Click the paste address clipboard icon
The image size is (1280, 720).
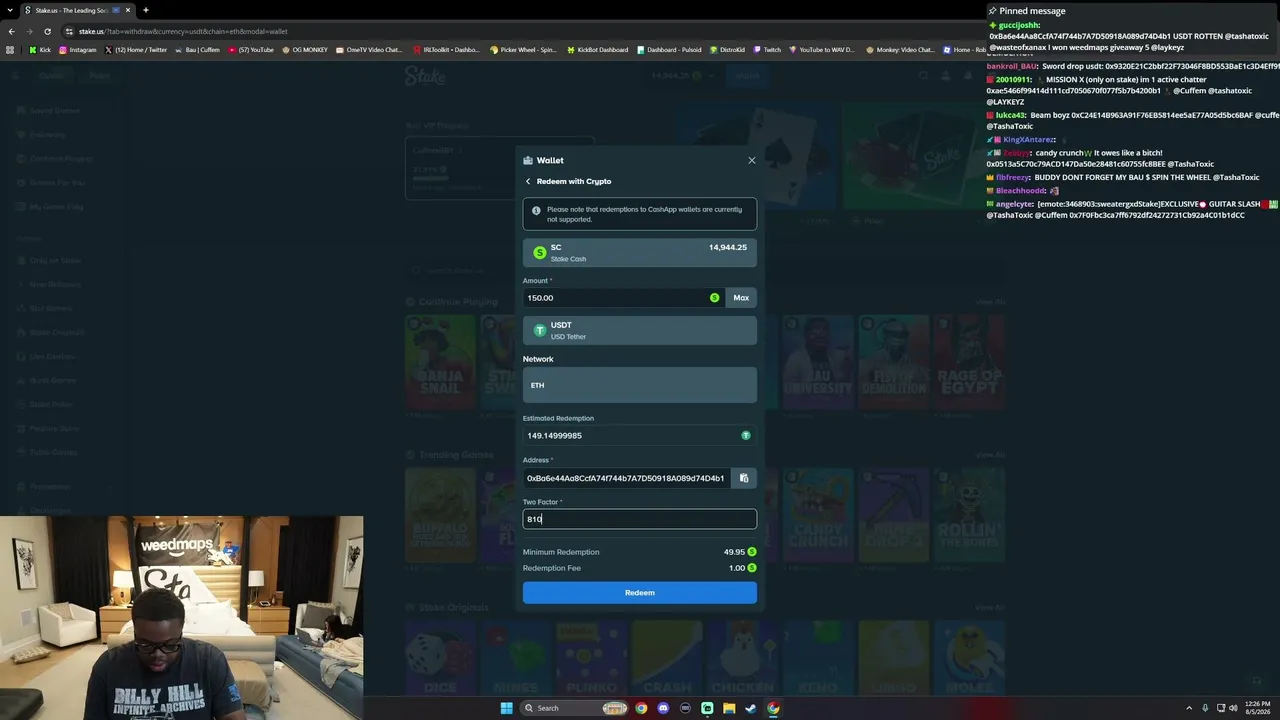(744, 478)
